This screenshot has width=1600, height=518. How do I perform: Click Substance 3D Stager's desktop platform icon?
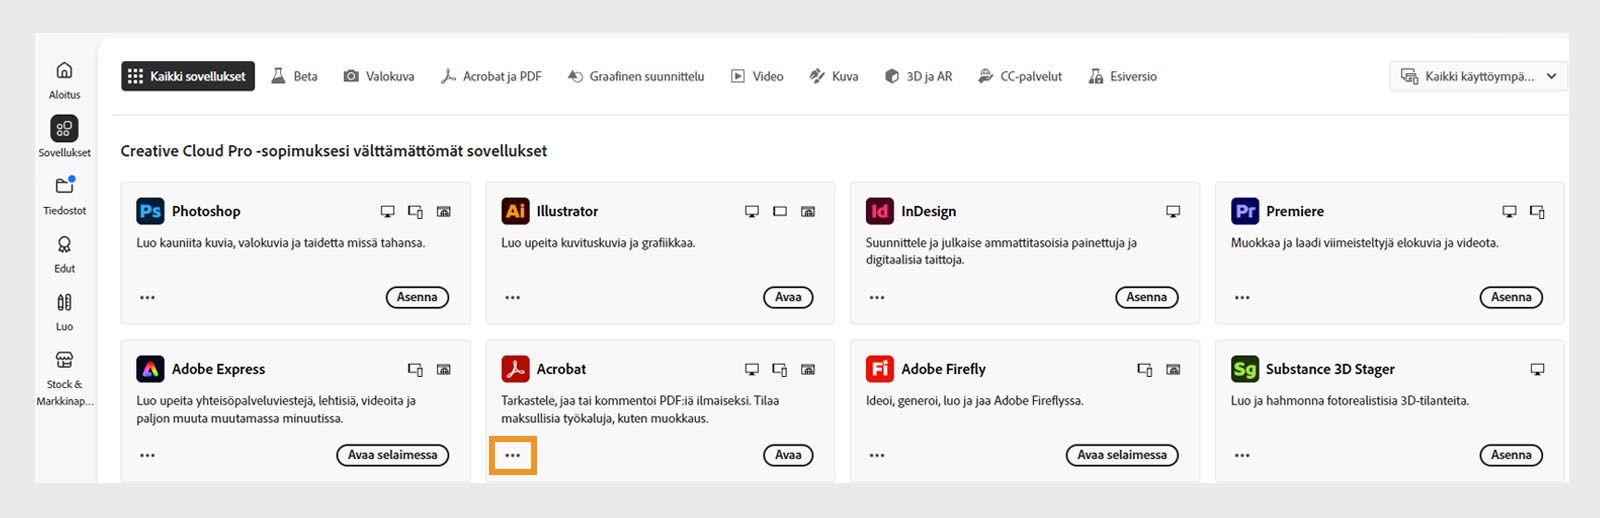click(x=1538, y=370)
